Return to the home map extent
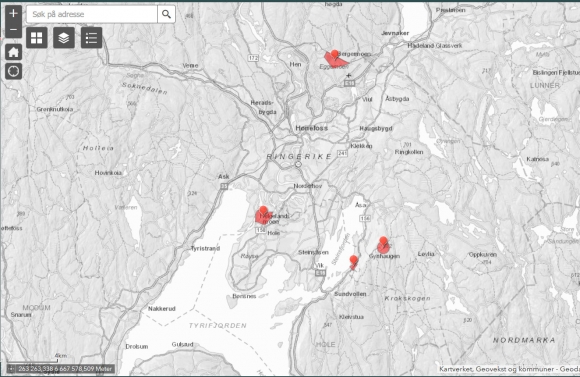Image resolution: width=580 pixels, height=377 pixels. point(13,52)
